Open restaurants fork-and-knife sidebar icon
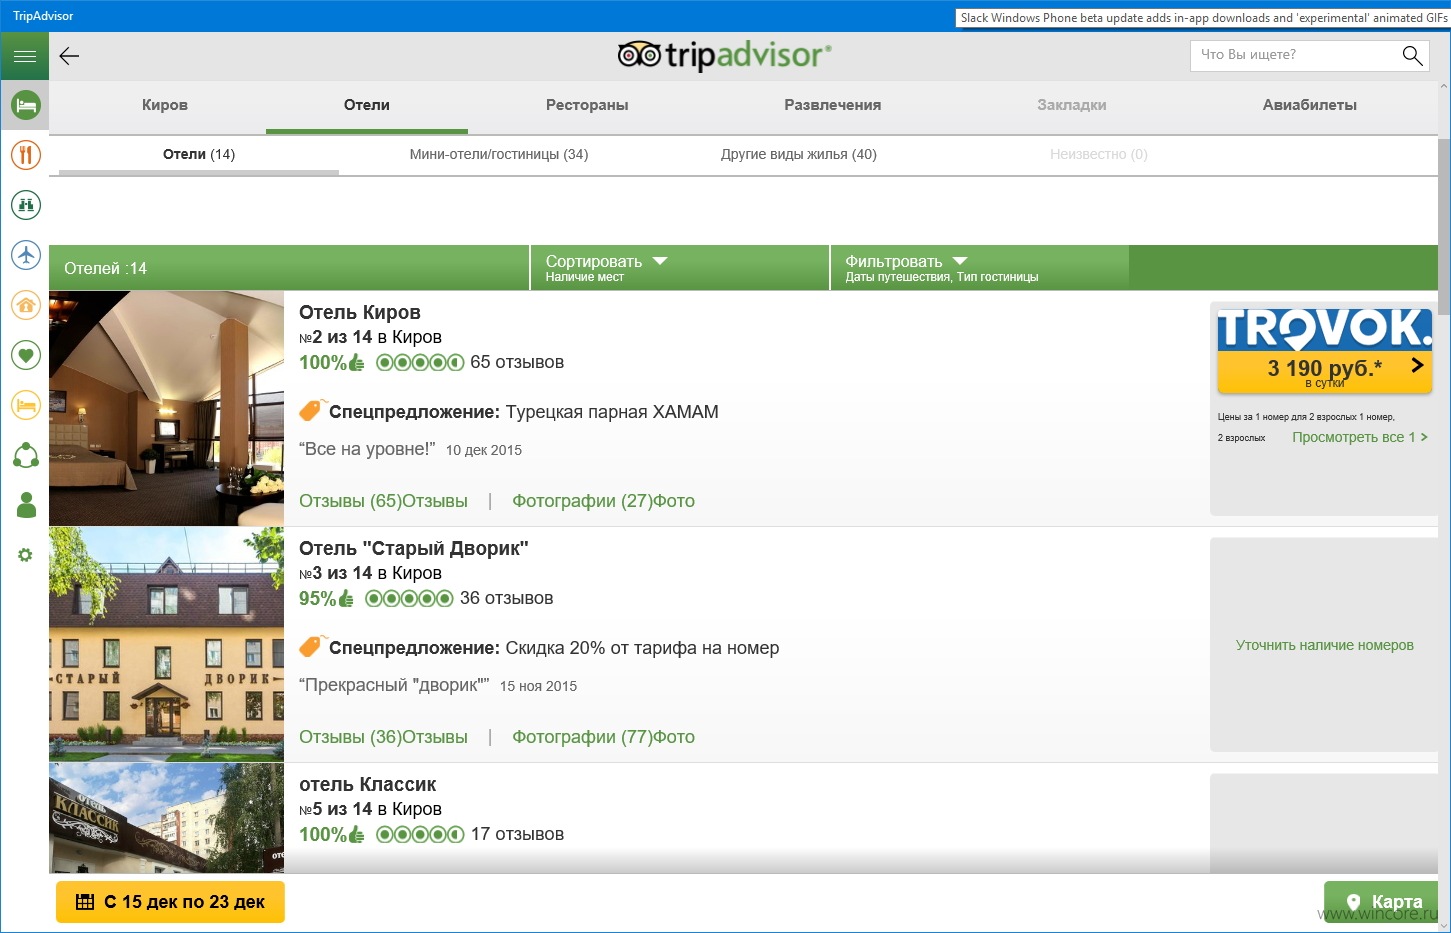 (x=26, y=155)
